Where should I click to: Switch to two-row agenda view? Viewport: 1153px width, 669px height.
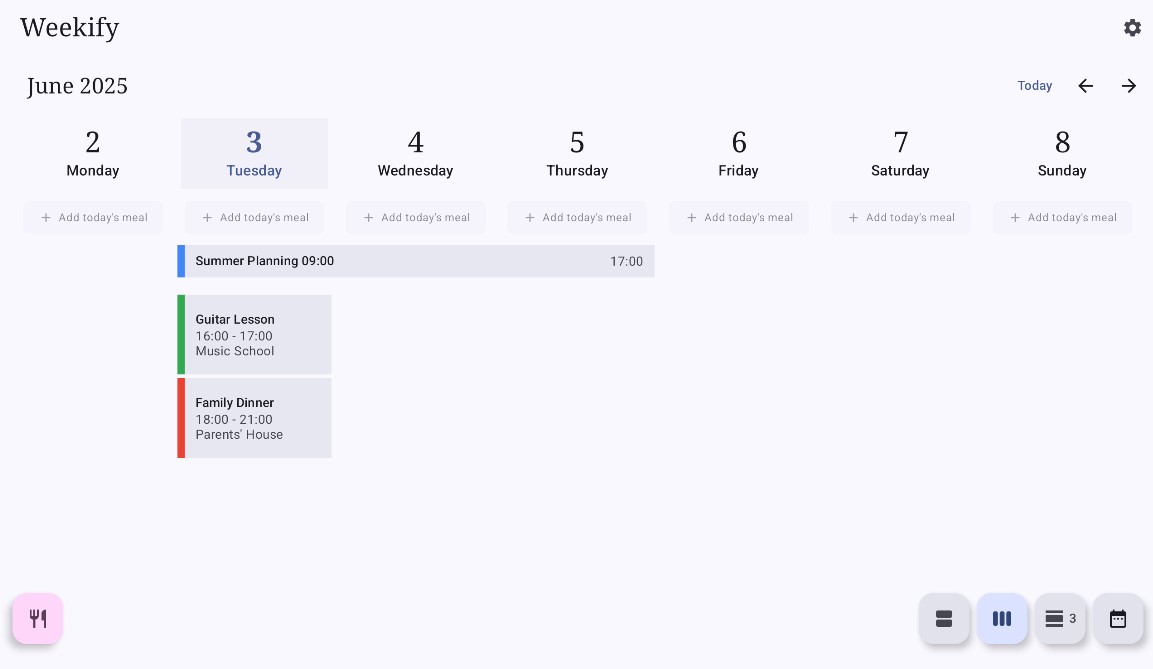[944, 618]
